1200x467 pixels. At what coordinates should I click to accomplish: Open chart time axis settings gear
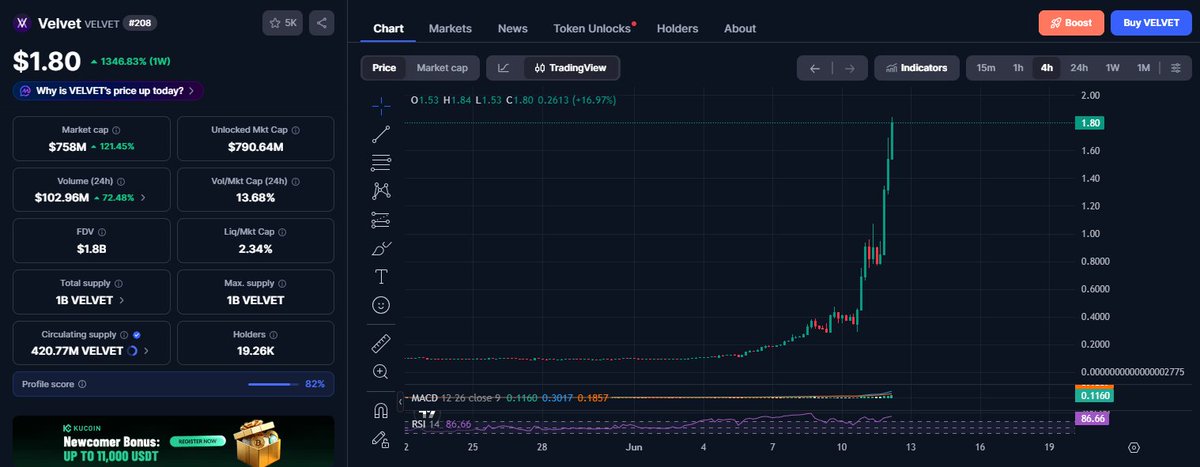[1134, 447]
